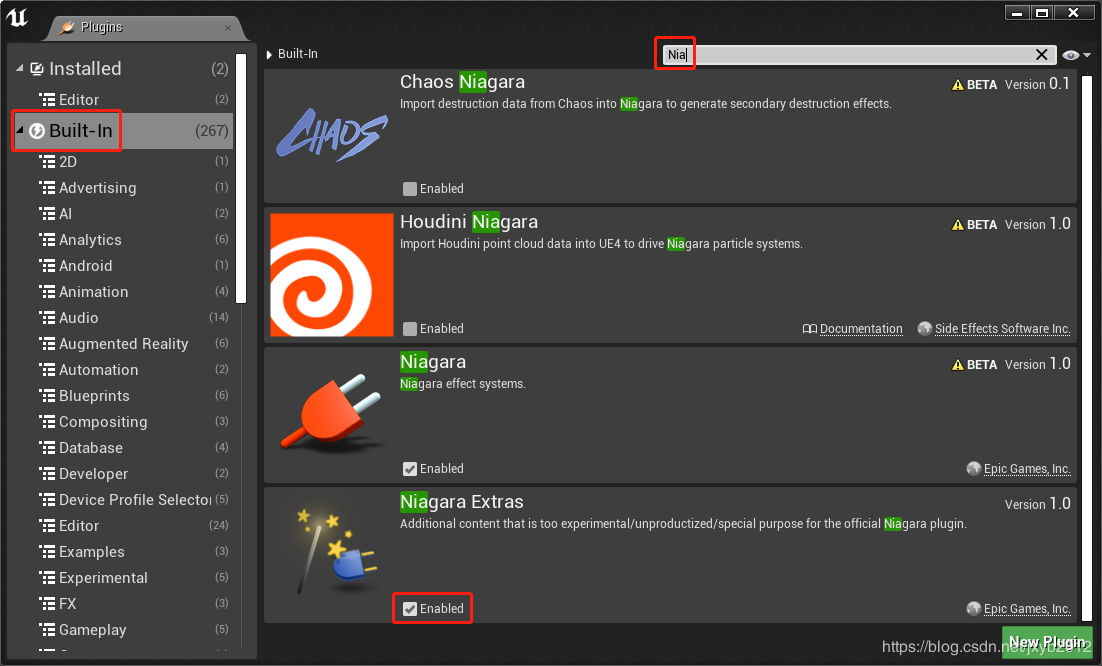Click the Houdini Niagara spiral logo
This screenshot has width=1102, height=666.
click(x=331, y=275)
